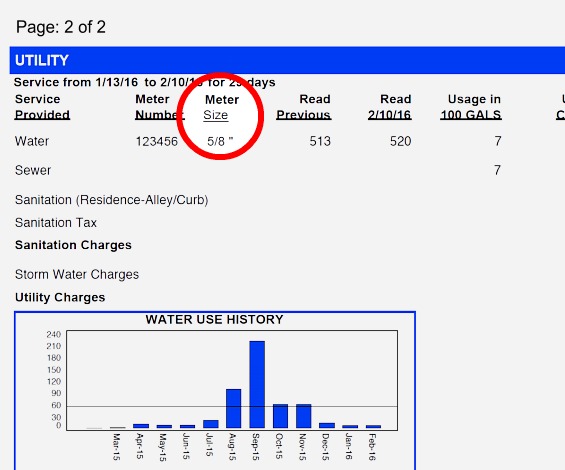Image resolution: width=565 pixels, height=470 pixels.
Task: Click the Oct-15 bar in chart
Action: point(280,416)
